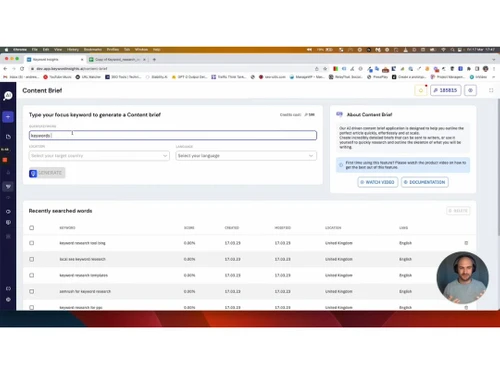
Task: Click the collapse sidebar icon near bottom
Action: click(8, 288)
